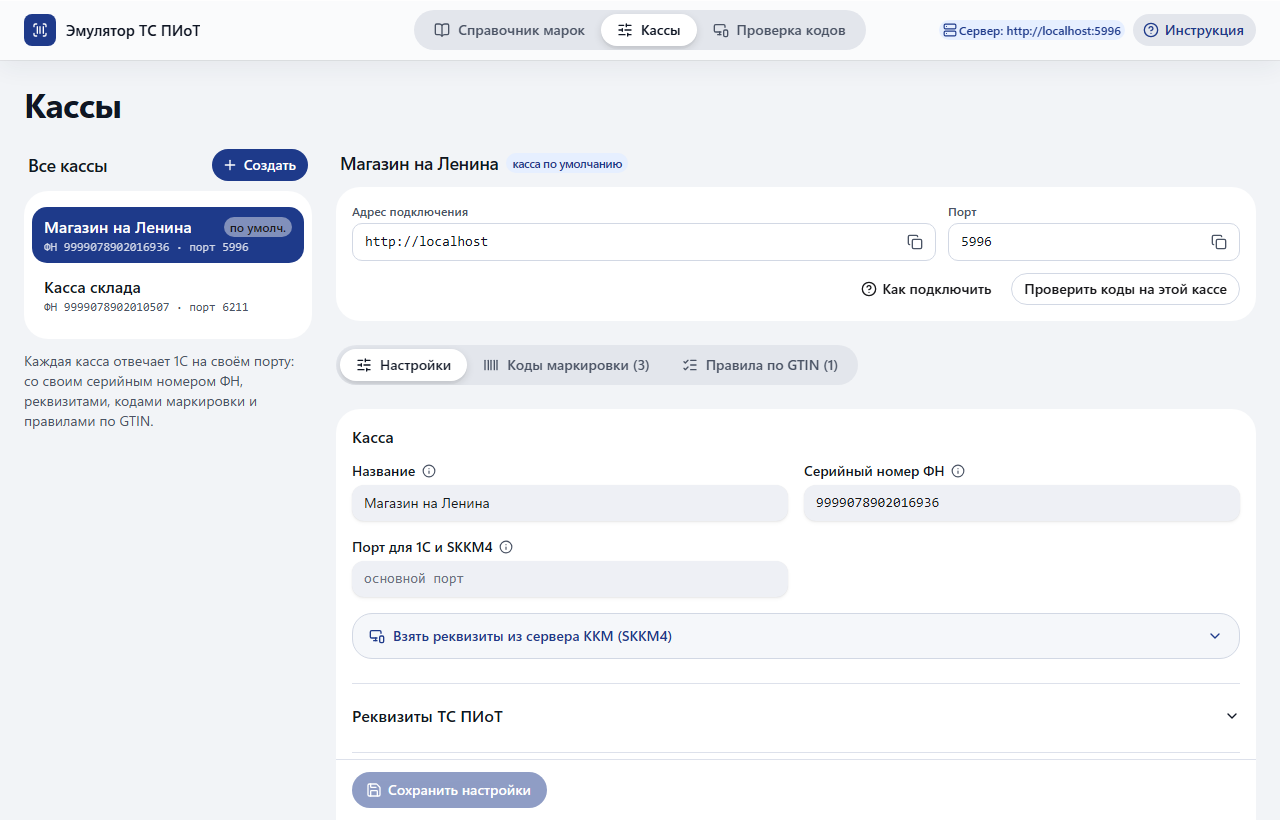Select the Касса склада register
This screenshot has height=820, width=1280.
(168, 297)
